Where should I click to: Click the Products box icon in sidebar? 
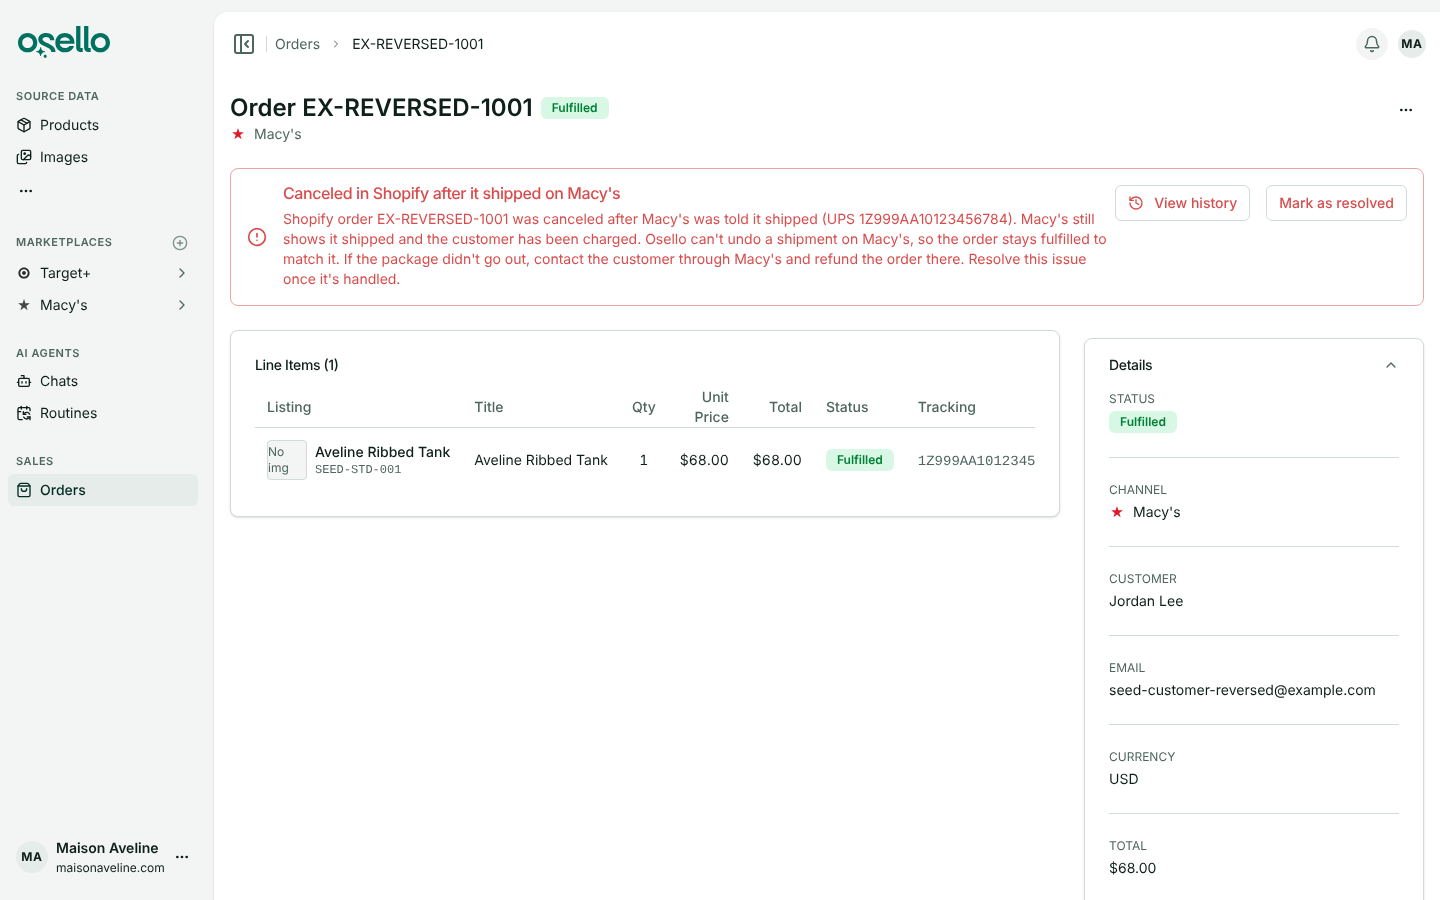pos(24,125)
